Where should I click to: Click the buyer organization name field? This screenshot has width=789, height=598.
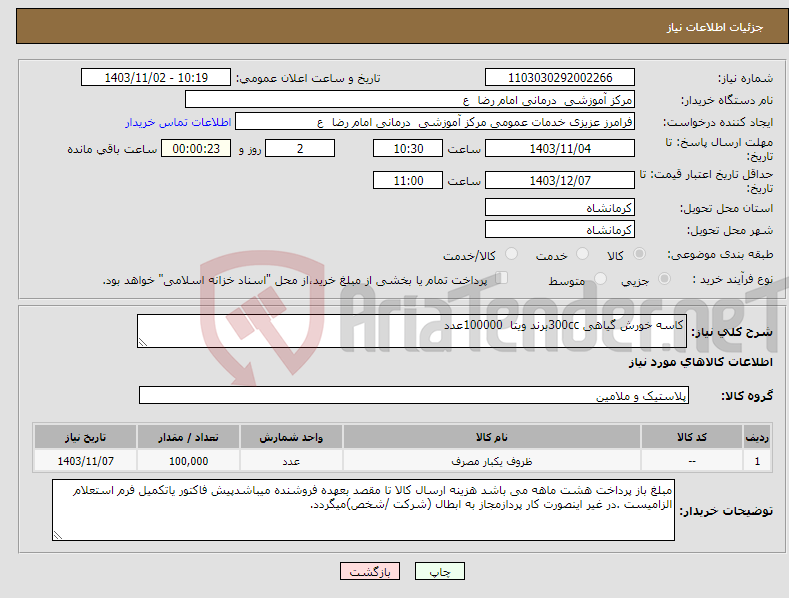(410, 100)
